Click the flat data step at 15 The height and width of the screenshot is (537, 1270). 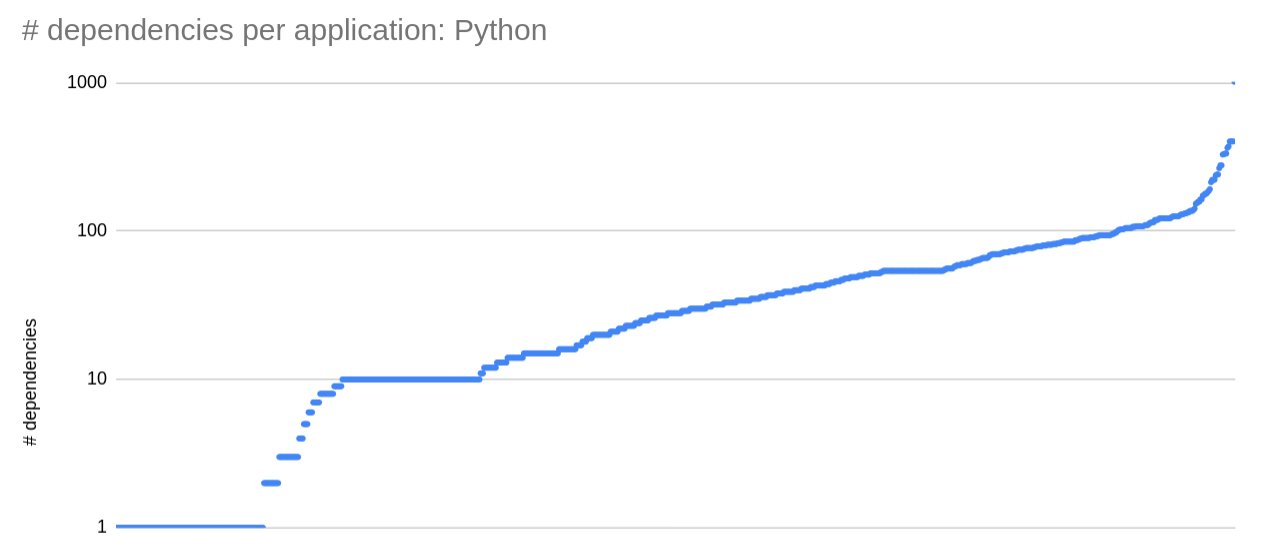540,353
